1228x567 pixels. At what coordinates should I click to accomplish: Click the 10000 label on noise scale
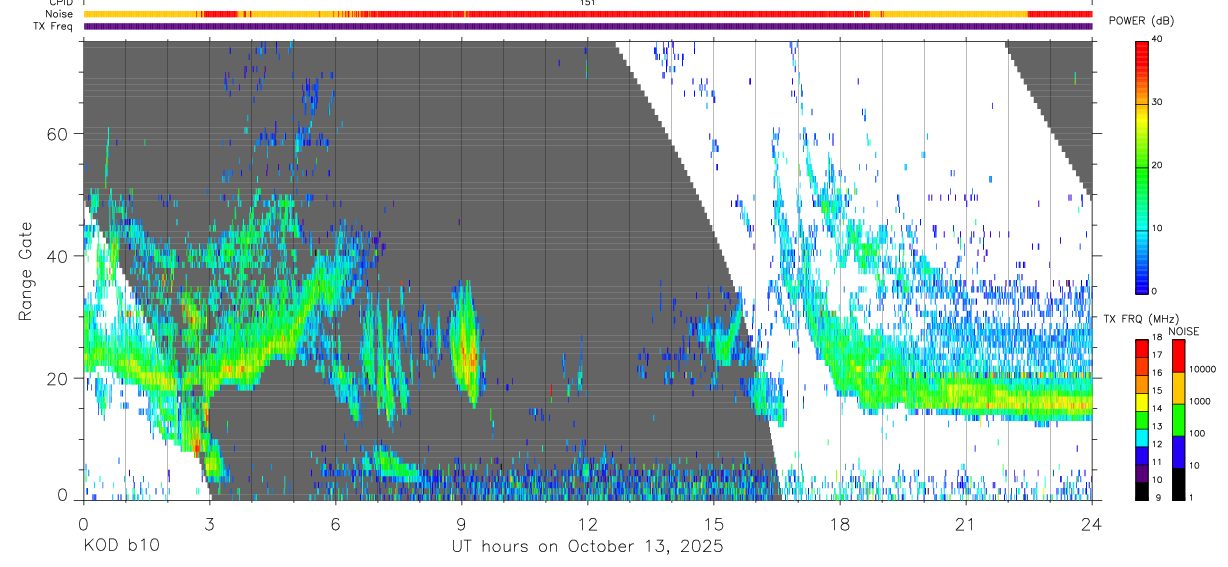[x=1201, y=369]
